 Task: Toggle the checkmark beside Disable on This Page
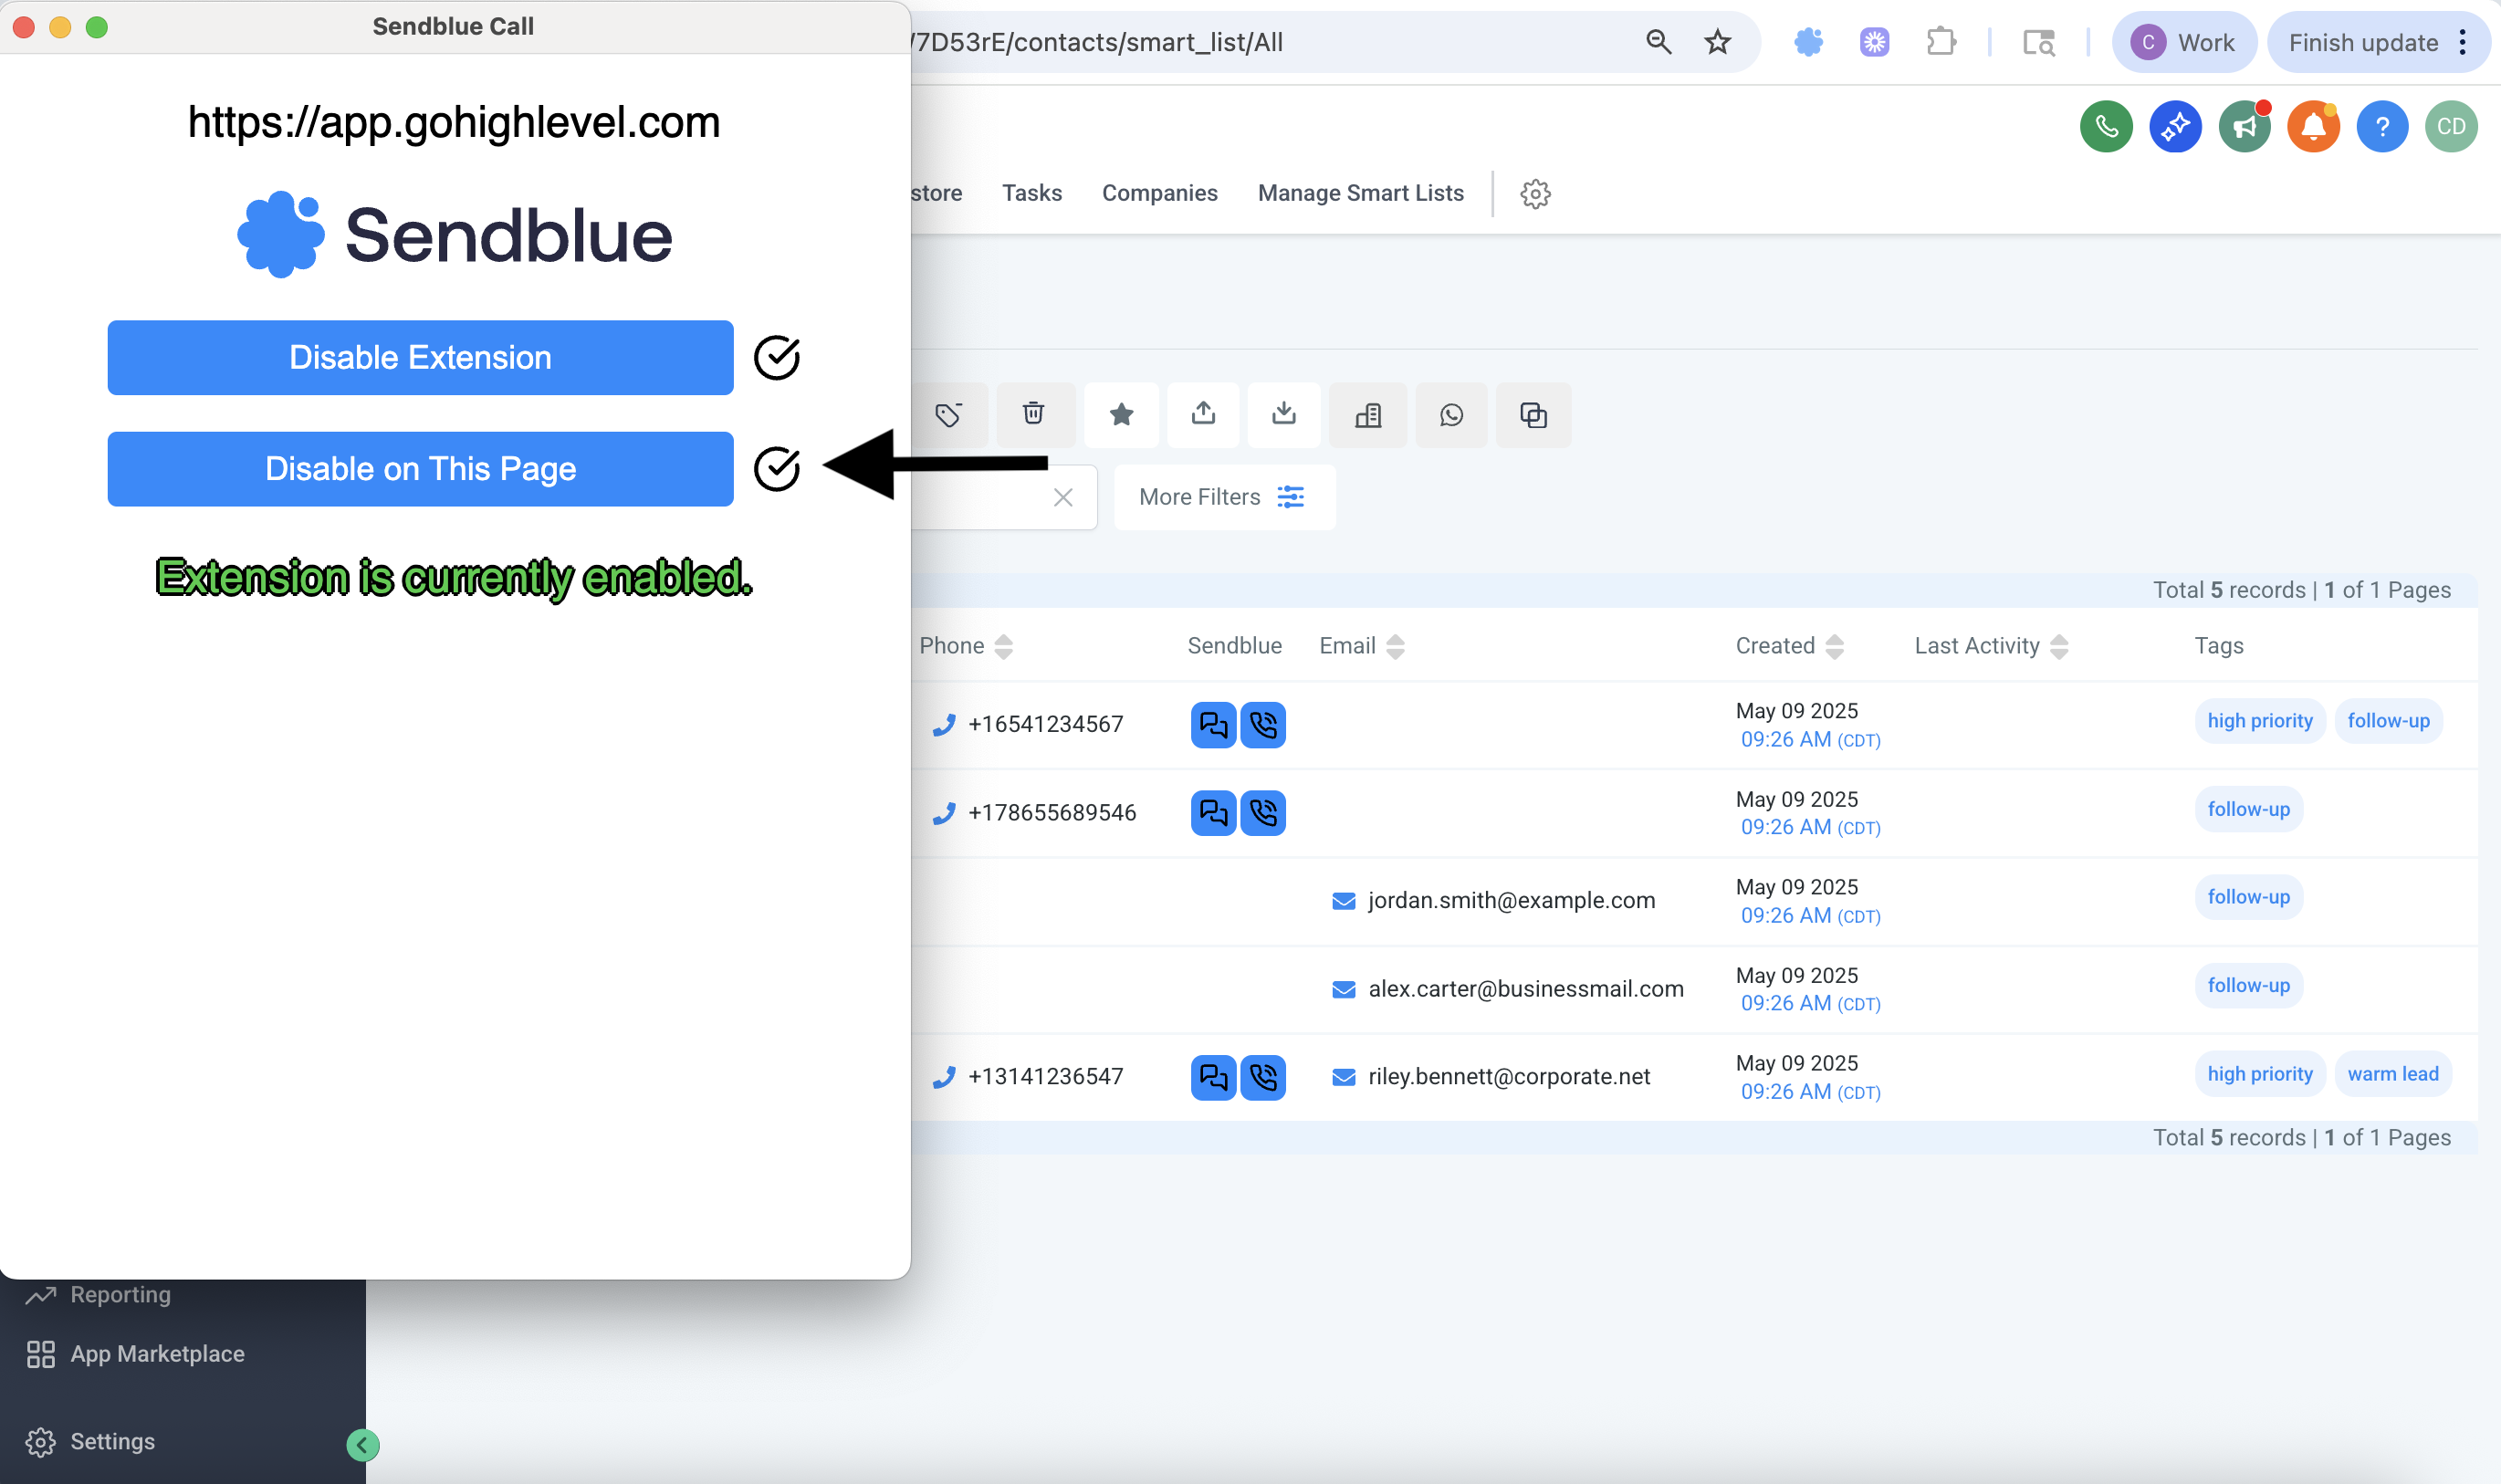(x=776, y=468)
